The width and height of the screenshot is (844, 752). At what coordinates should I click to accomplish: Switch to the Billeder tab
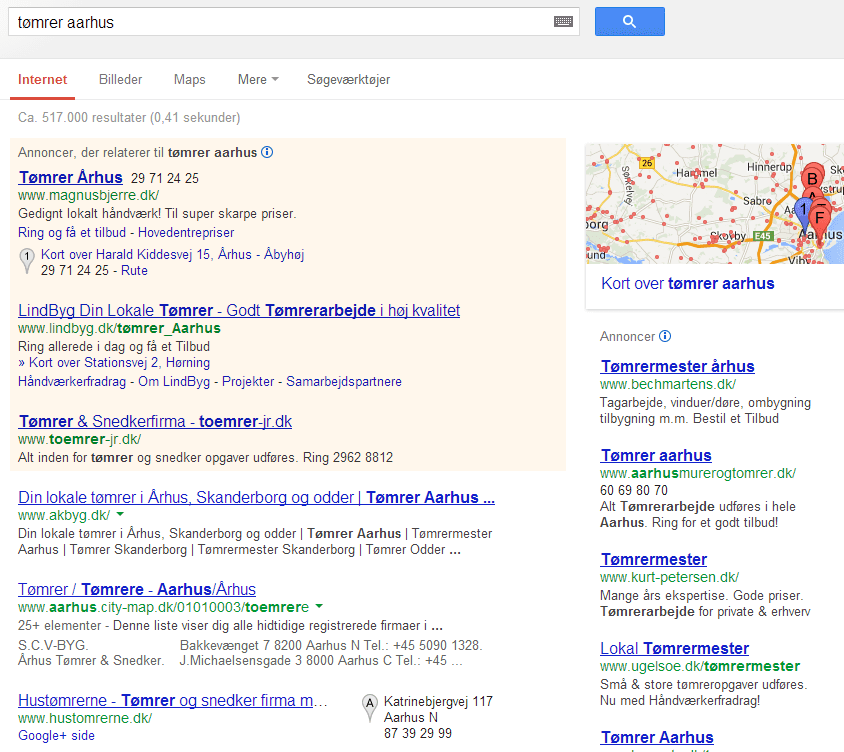[x=121, y=80]
